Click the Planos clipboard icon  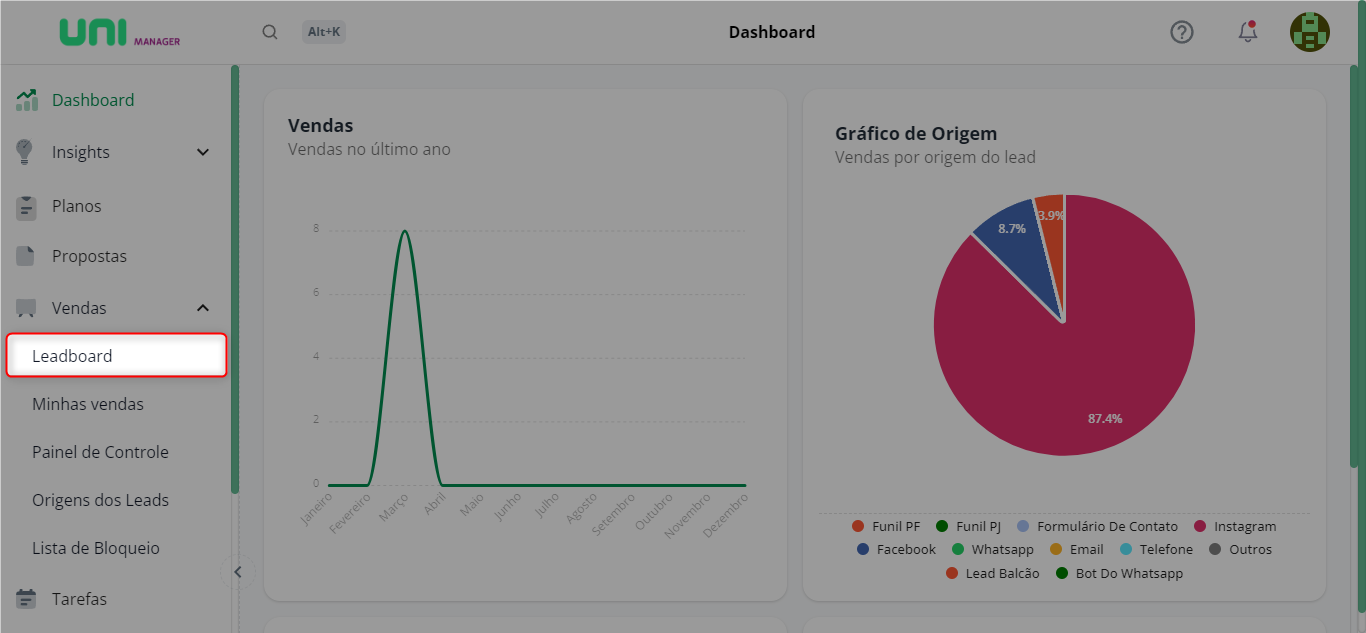26,207
